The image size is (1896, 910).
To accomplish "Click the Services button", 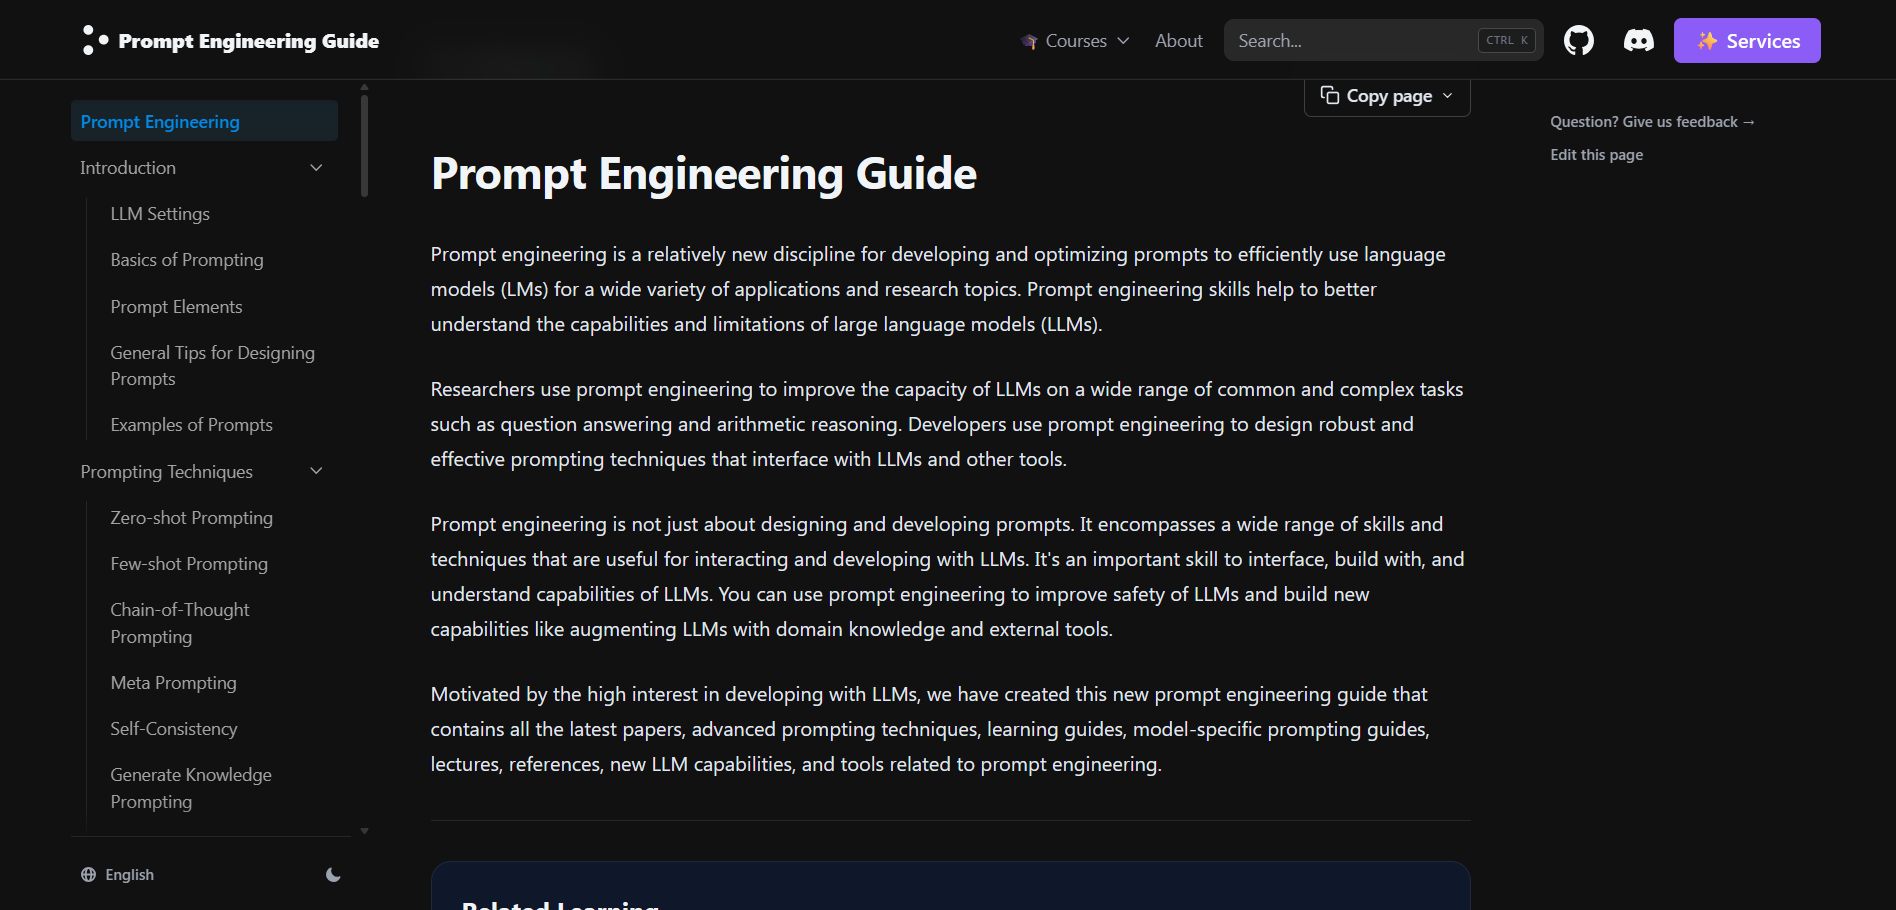I will 1747,41.
